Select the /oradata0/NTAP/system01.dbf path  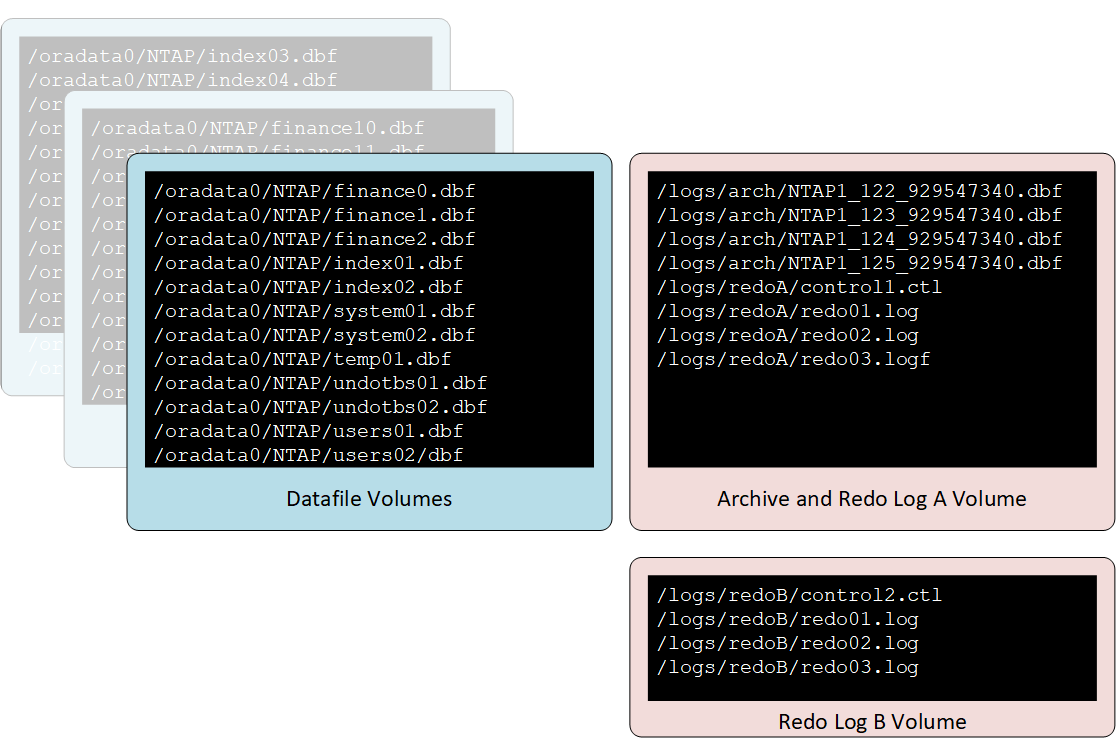315,312
